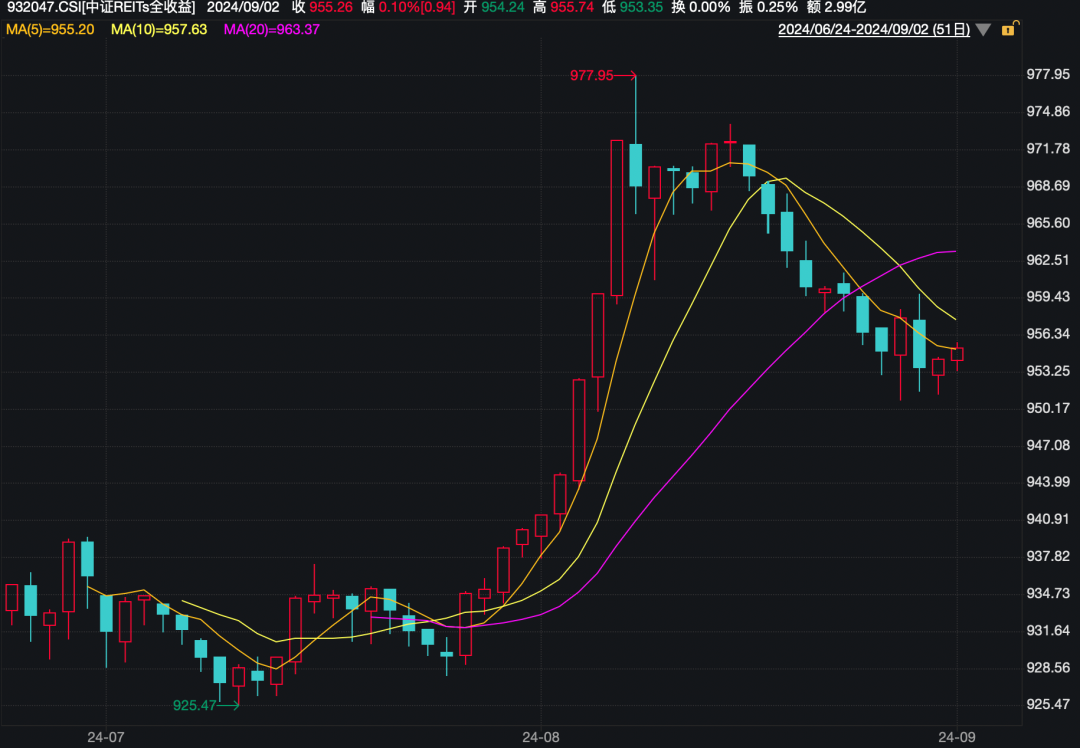Click the turnover rate value 0.00%
1080x748 pixels.
(x=709, y=8)
